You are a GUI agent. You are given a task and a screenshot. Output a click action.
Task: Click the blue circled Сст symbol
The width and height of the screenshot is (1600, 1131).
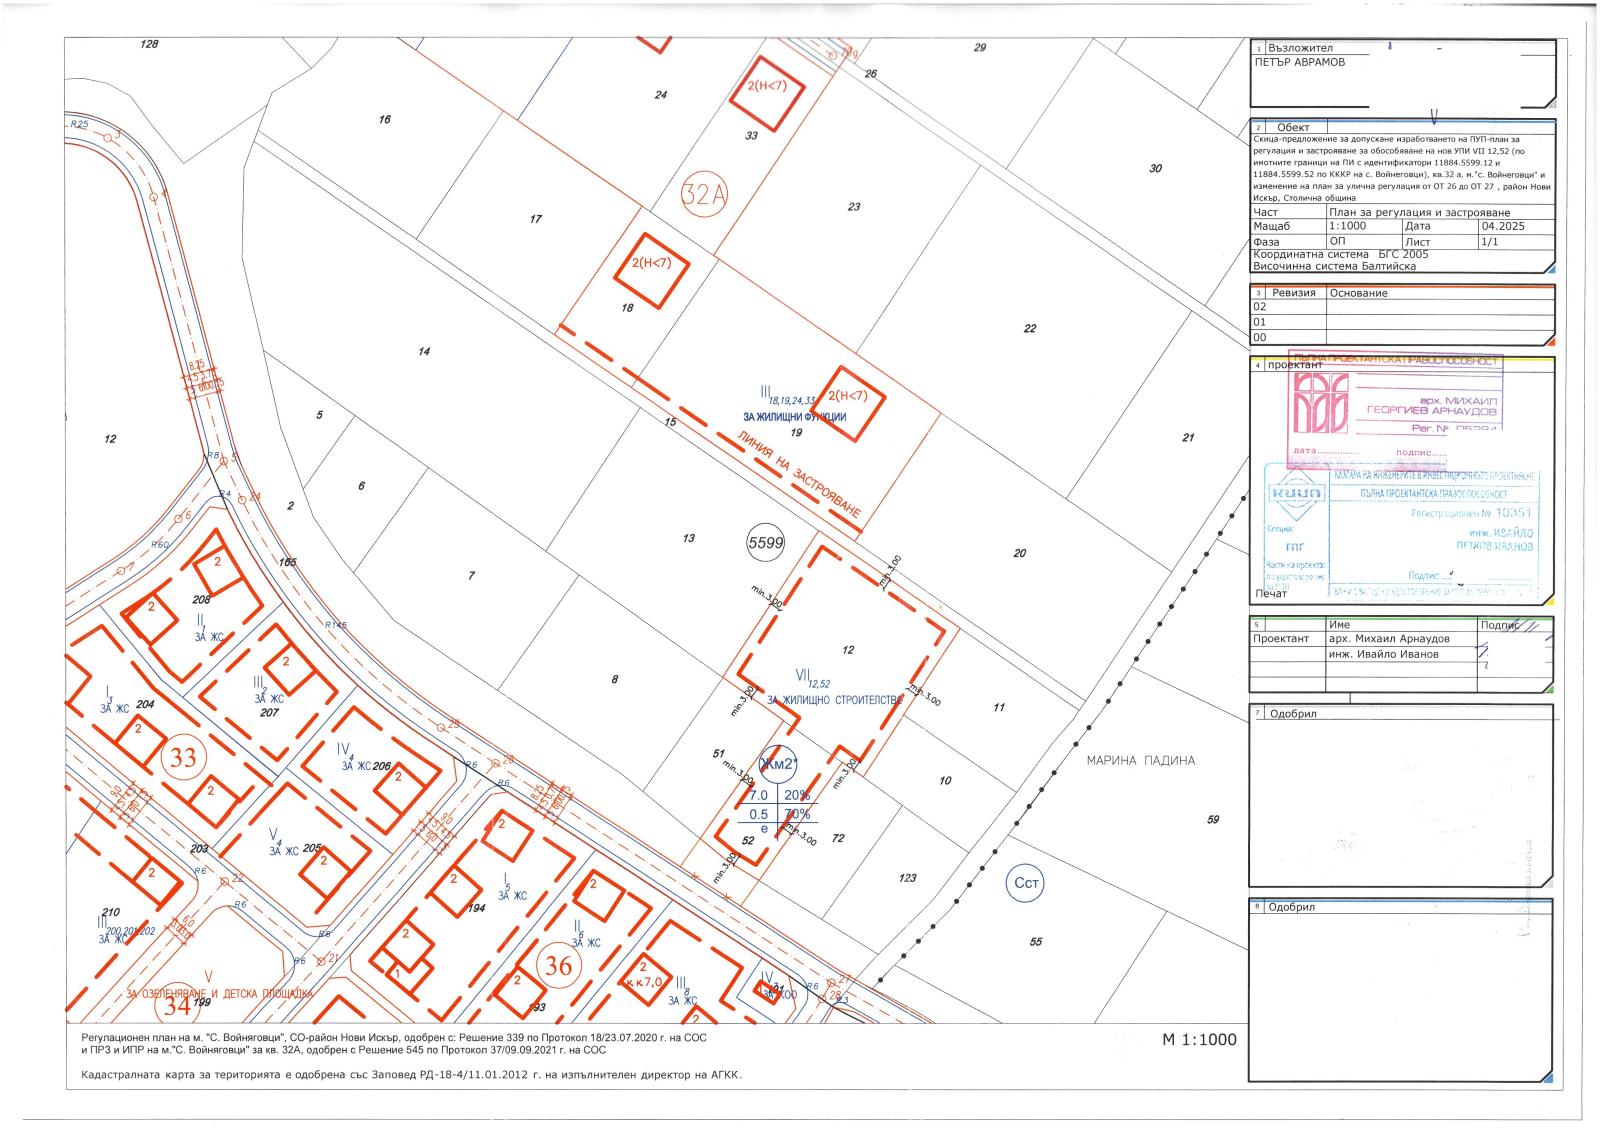click(1028, 883)
